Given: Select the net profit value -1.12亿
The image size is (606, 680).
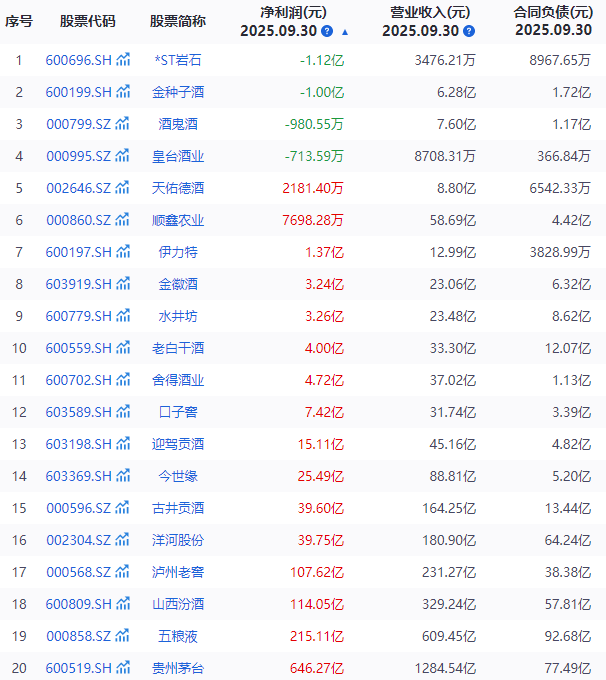Looking at the screenshot, I should coord(322,60).
